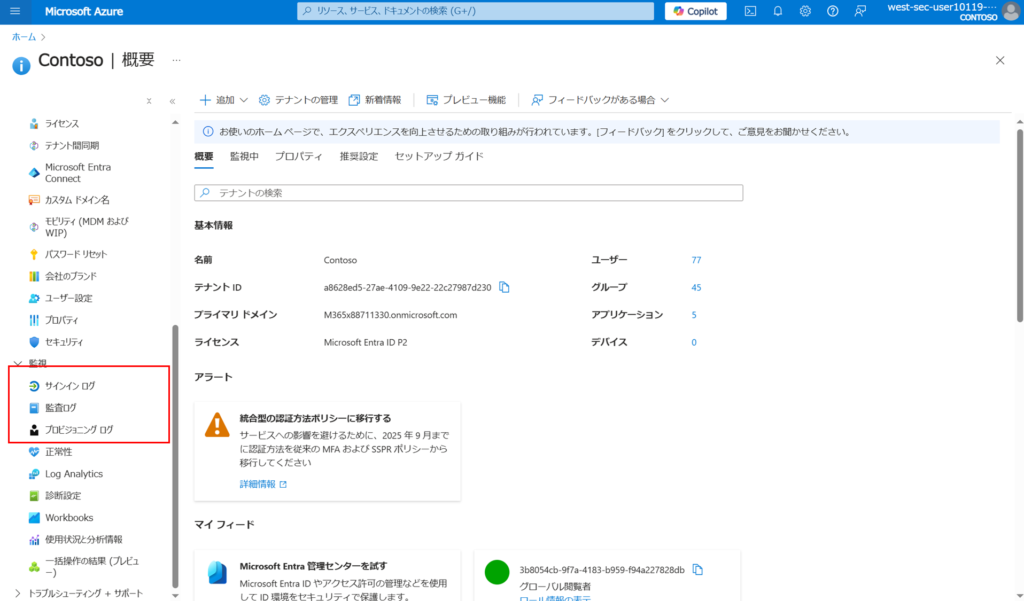Switch to セットアップ ガイド tab

pyautogui.click(x=439, y=156)
